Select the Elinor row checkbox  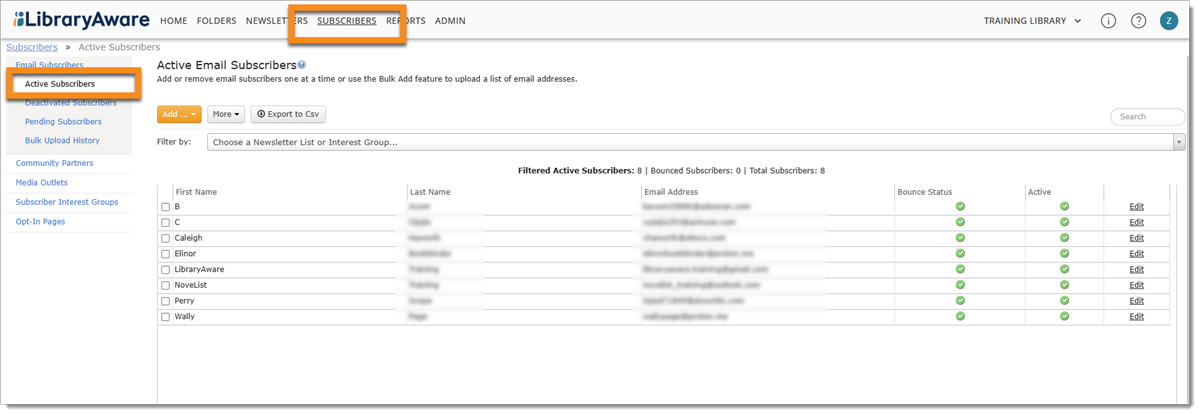[165, 254]
